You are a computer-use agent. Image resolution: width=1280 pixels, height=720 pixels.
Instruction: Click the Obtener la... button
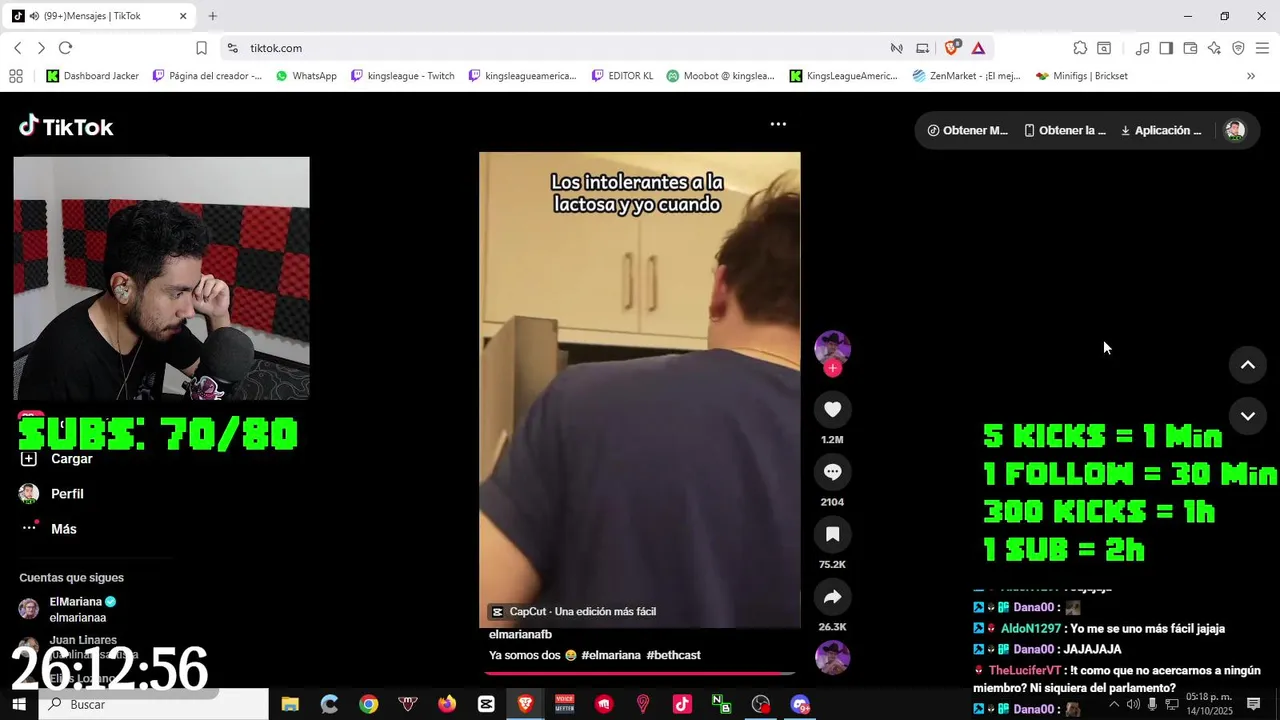(1066, 130)
